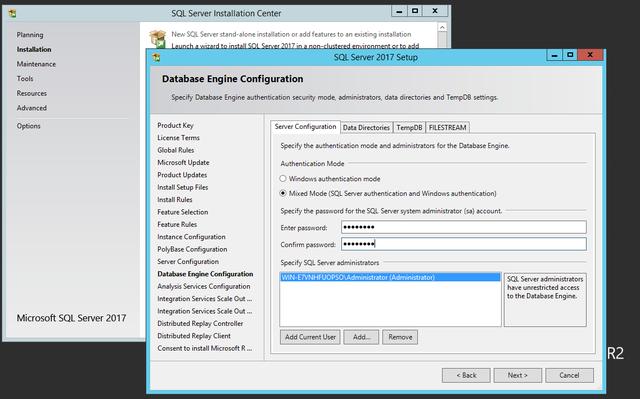Click Install Rules setup step

(175, 200)
